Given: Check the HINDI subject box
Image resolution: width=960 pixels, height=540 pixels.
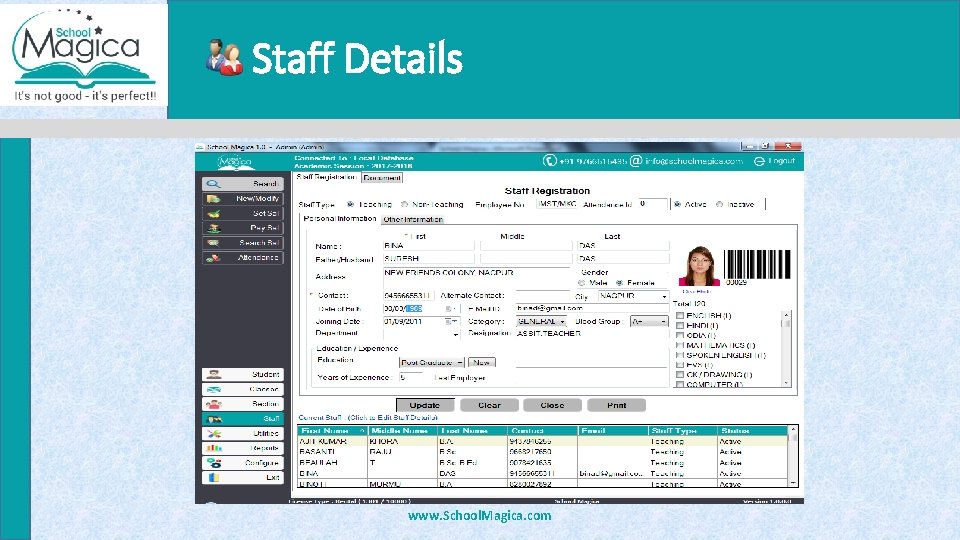Looking at the screenshot, I should (x=680, y=326).
